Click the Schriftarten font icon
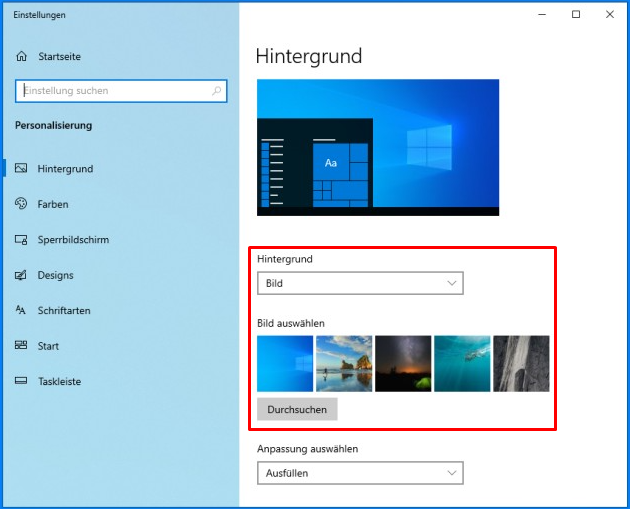The image size is (630, 509). [21, 310]
